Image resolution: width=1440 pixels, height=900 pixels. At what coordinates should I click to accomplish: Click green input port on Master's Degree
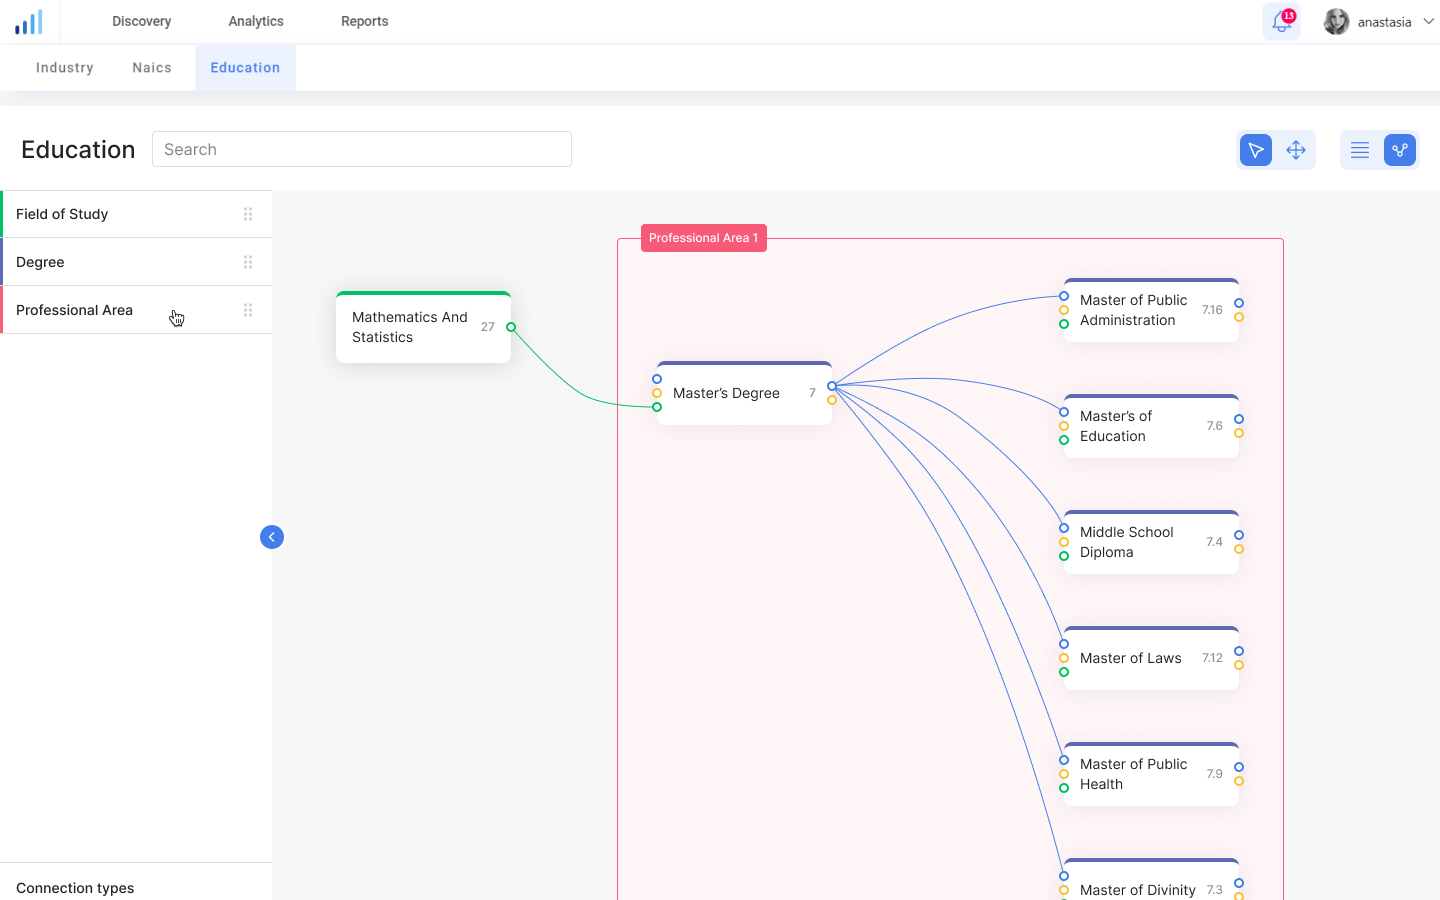pyautogui.click(x=657, y=407)
